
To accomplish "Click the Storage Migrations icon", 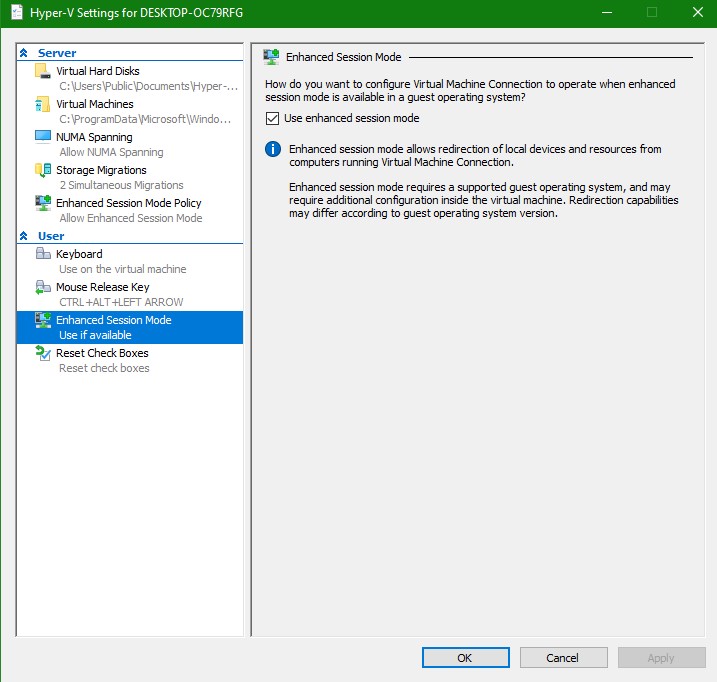I will coord(42,170).
